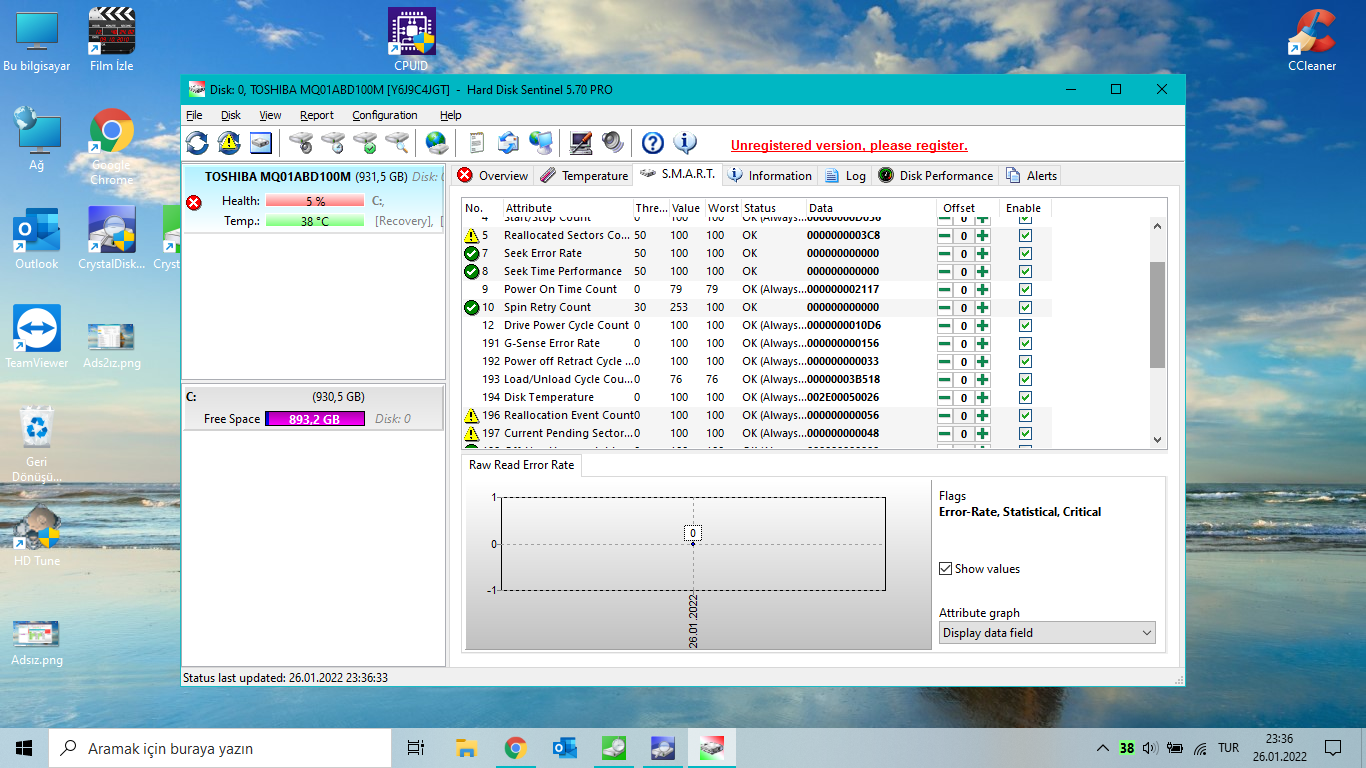The width and height of the screenshot is (1366, 768).
Task: Click the monitor with screwdriver toolbar icon
Action: coord(580,143)
